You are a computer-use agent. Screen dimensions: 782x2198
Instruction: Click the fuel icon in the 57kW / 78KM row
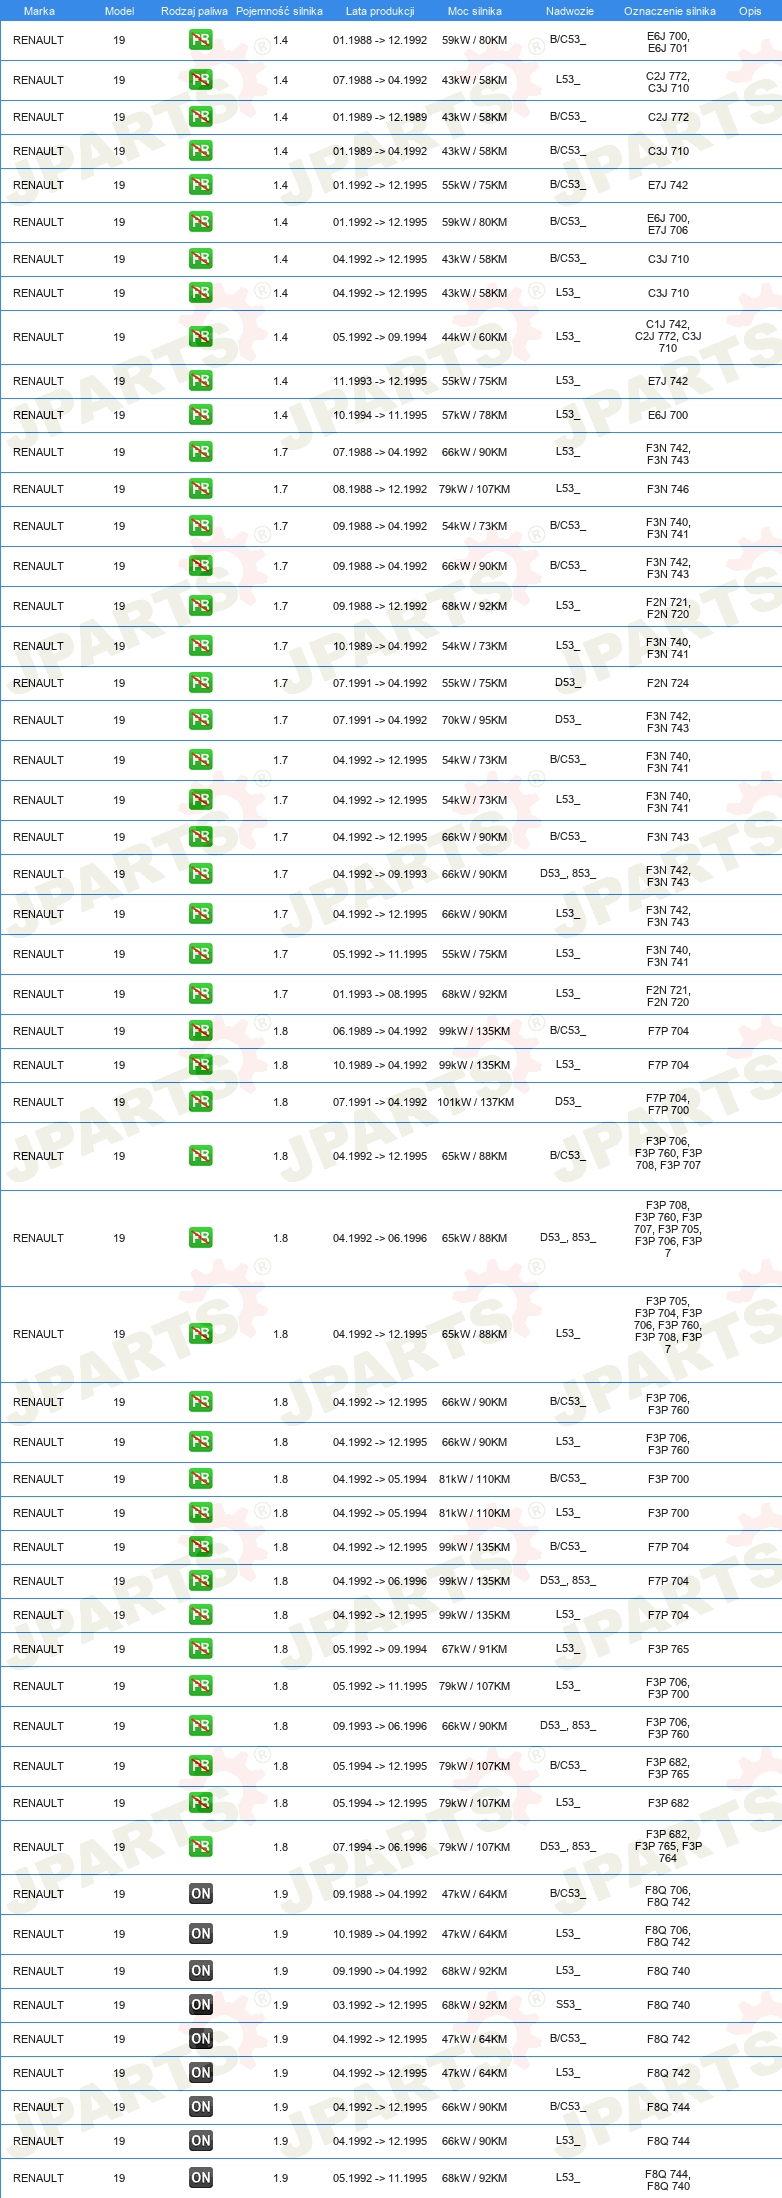click(200, 415)
